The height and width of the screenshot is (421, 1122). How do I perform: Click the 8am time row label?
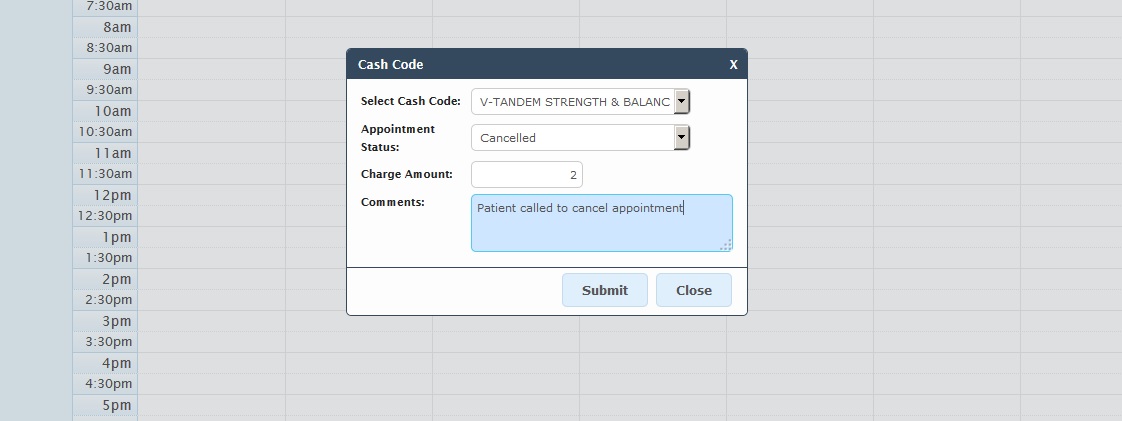point(115,27)
